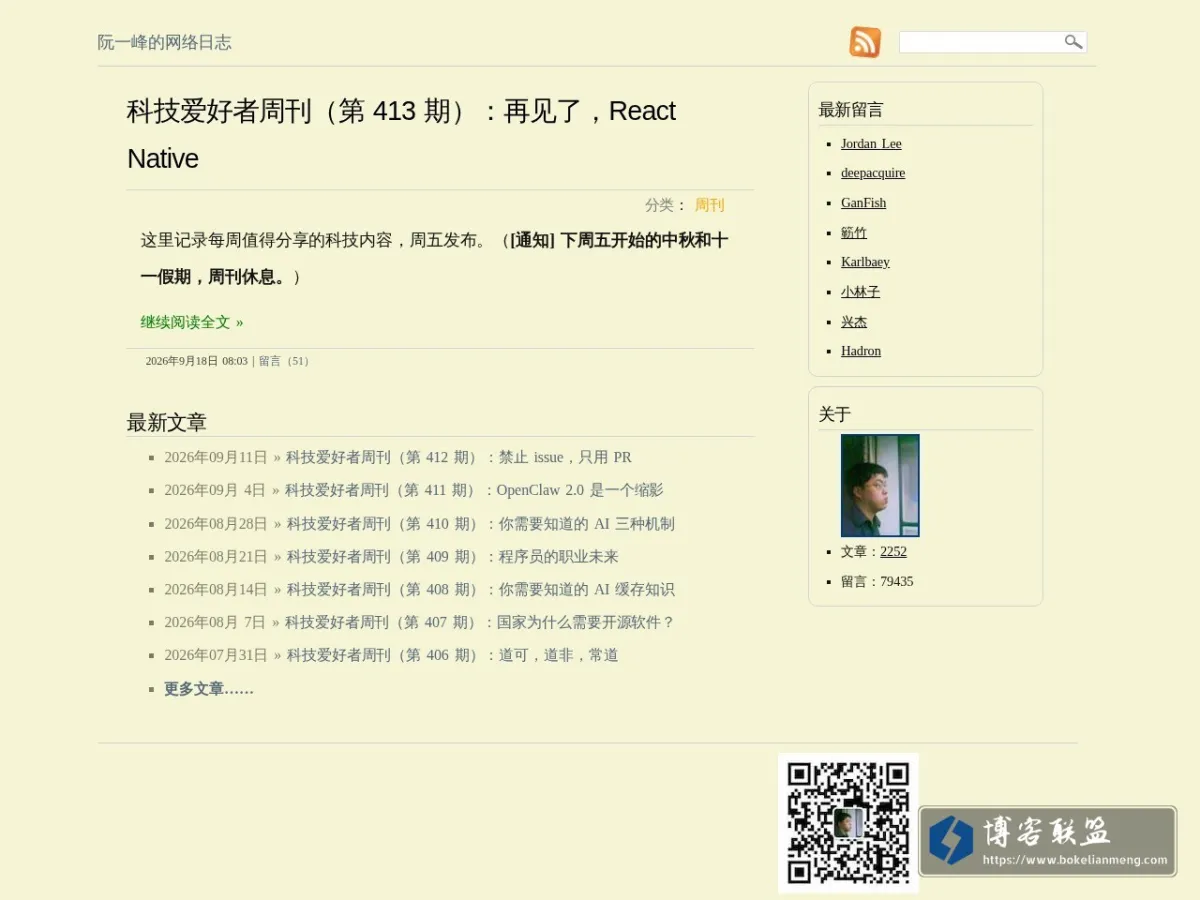Click the 更多文章…… link
1200x900 pixels.
(209, 689)
